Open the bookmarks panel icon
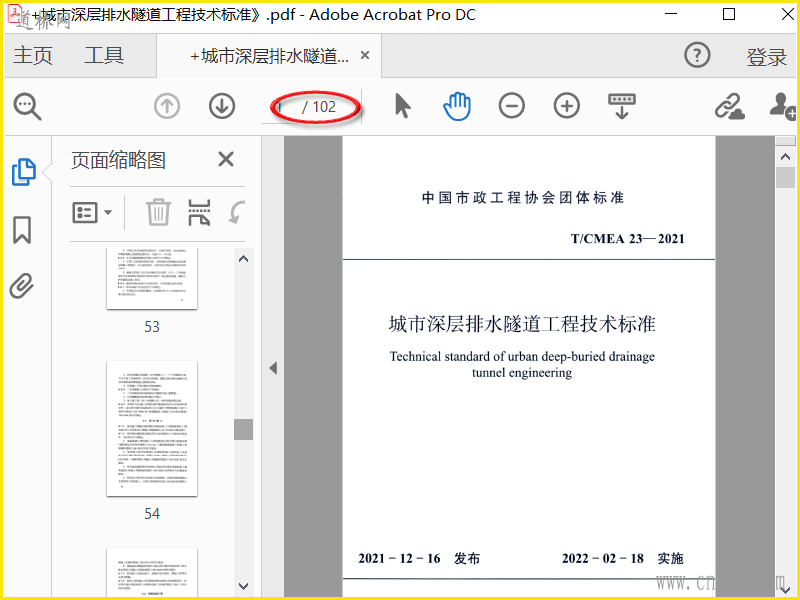This screenshot has height=600, width=800. click(x=22, y=230)
